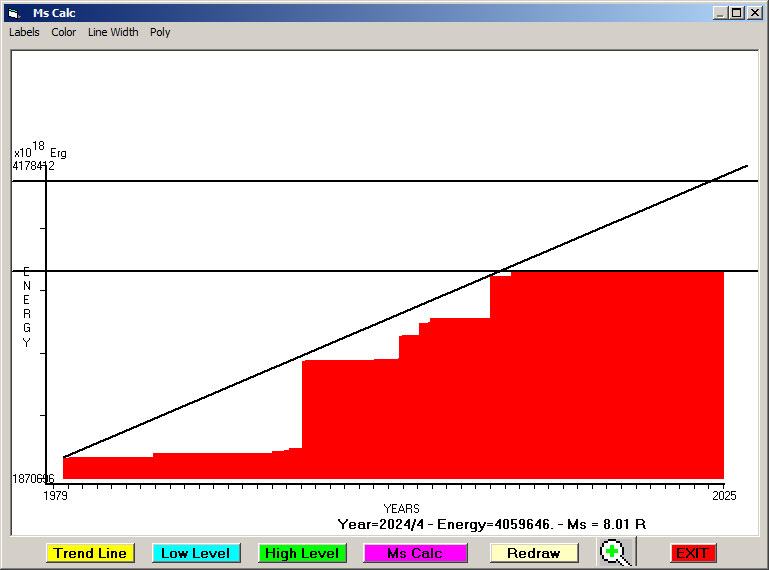Click the 2025 end year axis label

coord(722,494)
